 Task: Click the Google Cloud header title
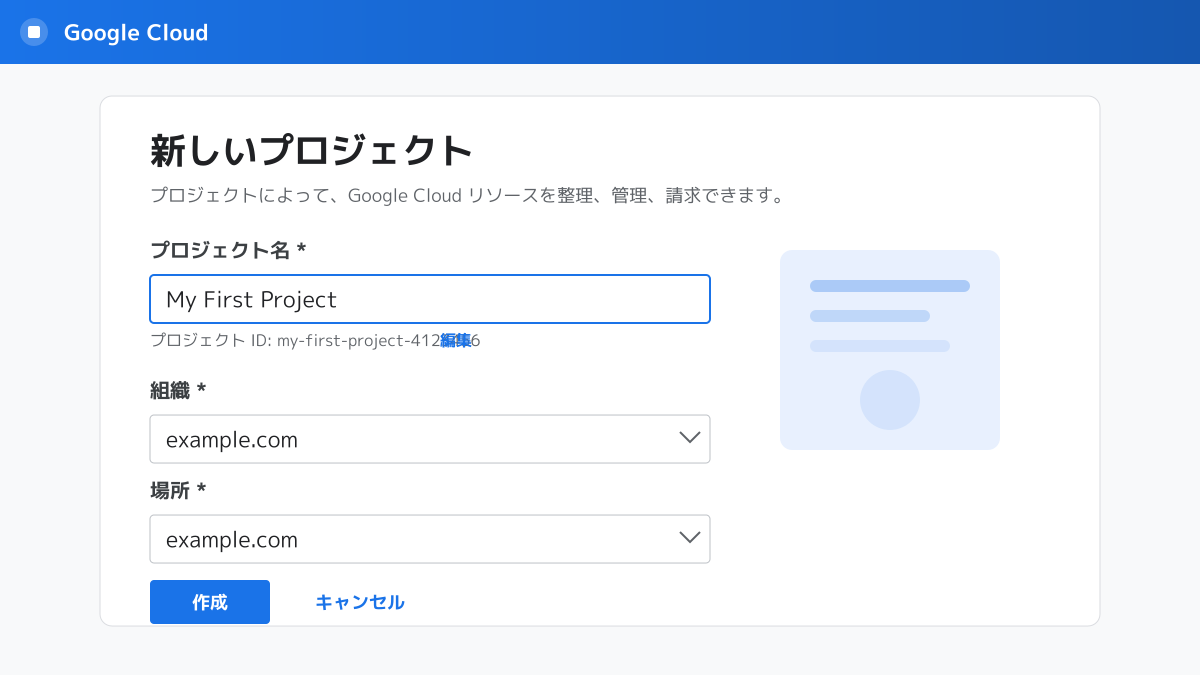(x=136, y=32)
